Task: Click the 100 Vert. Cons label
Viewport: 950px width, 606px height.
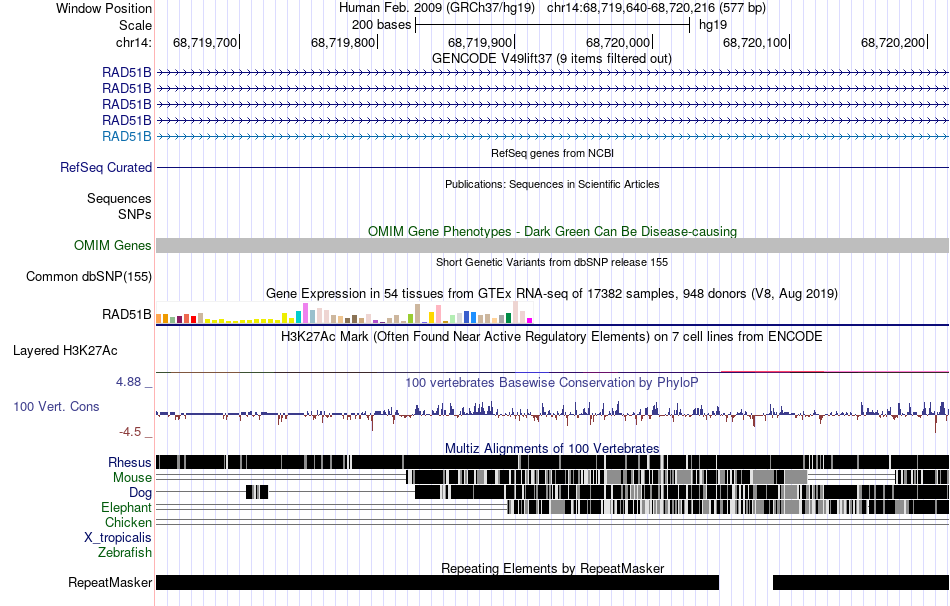Action: pyautogui.click(x=56, y=407)
